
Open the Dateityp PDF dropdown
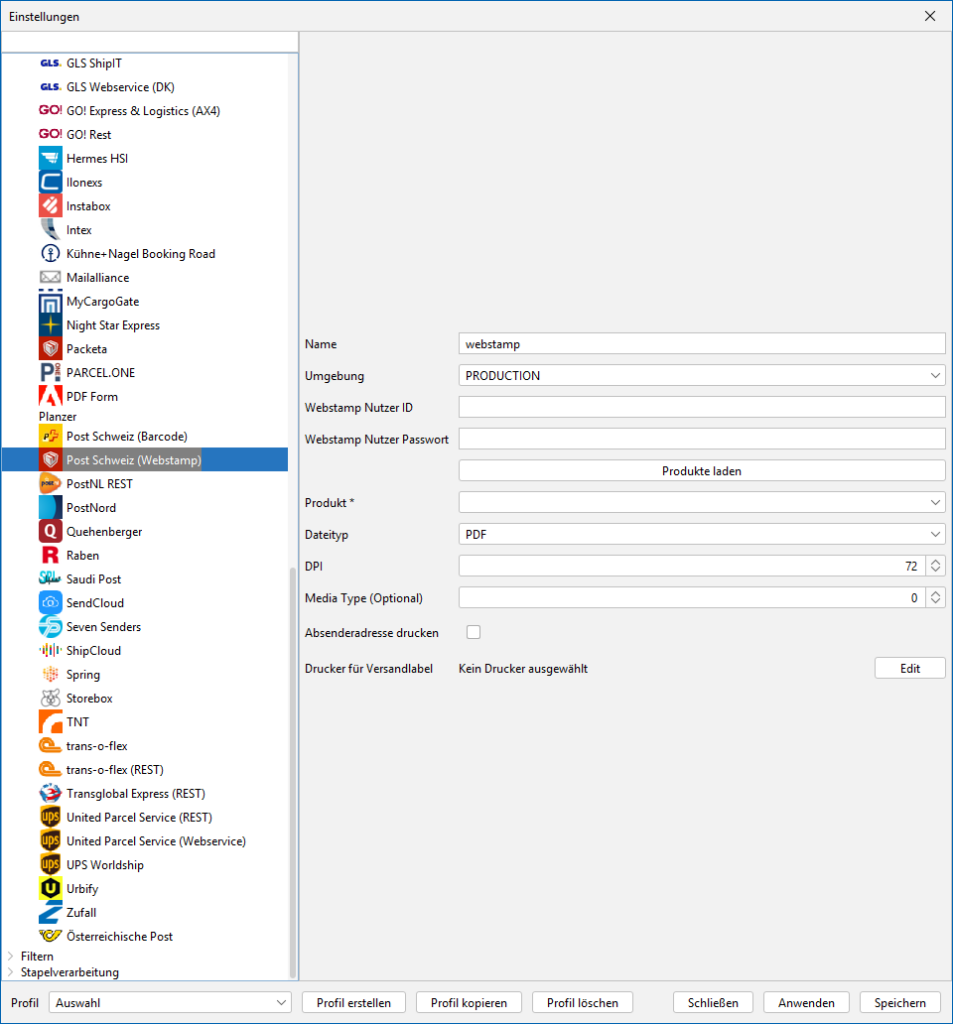(701, 535)
